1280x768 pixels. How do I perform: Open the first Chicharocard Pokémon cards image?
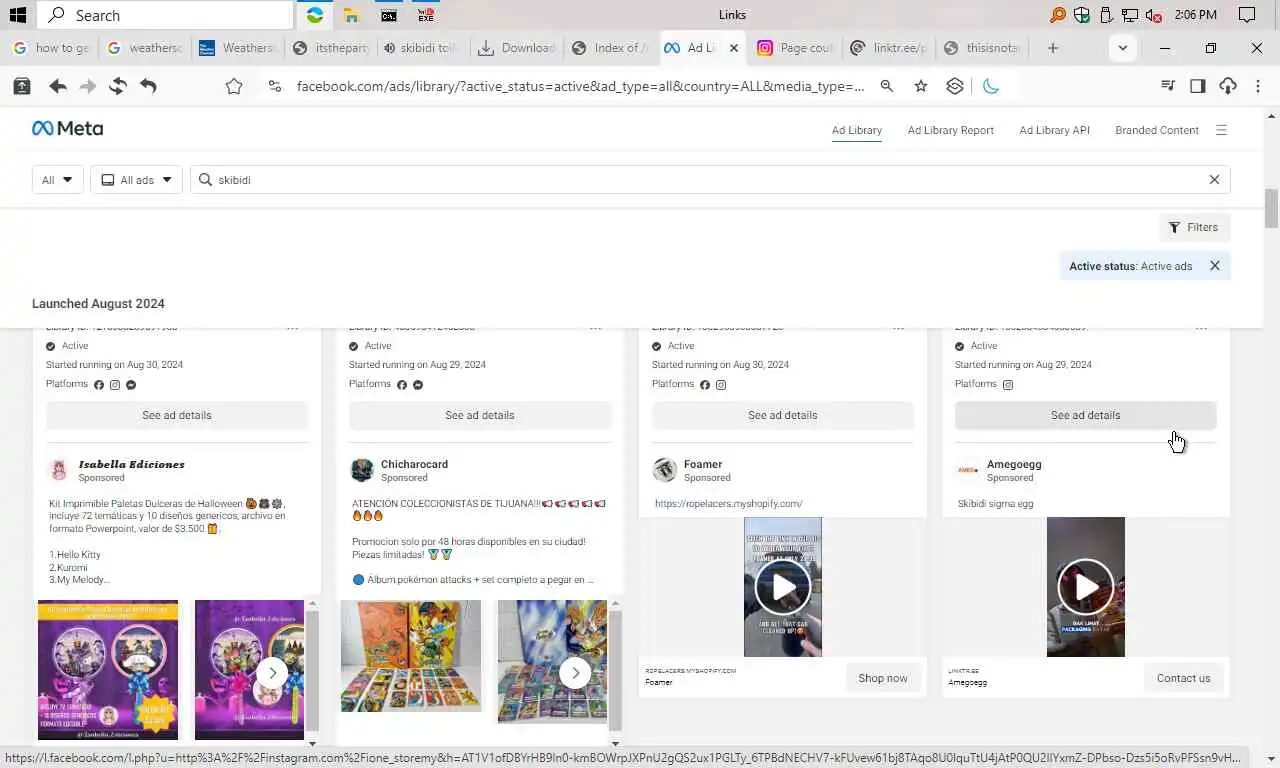411,656
